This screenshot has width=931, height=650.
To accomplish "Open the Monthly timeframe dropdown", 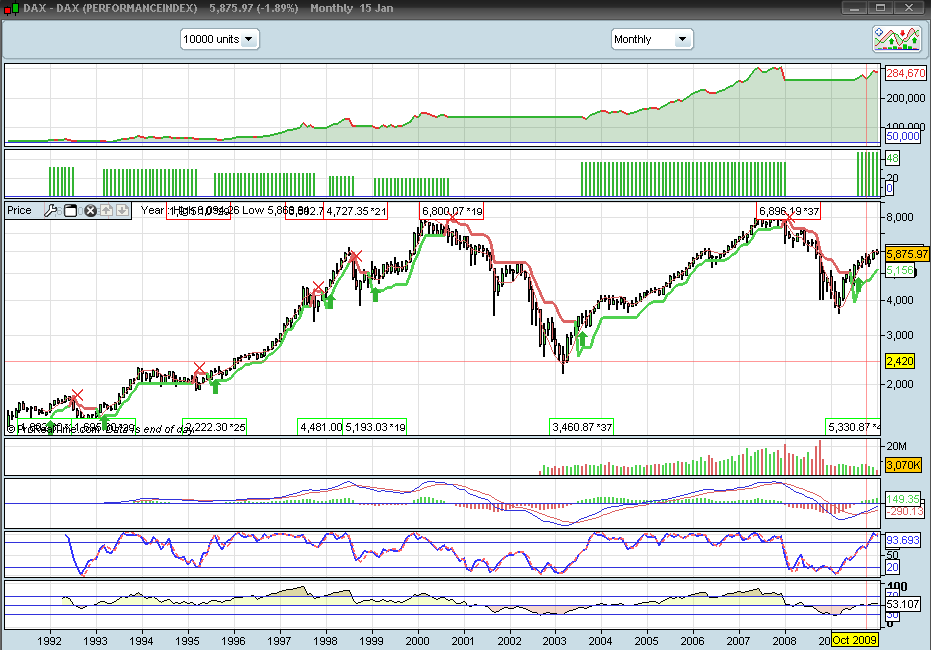I will [x=652, y=39].
